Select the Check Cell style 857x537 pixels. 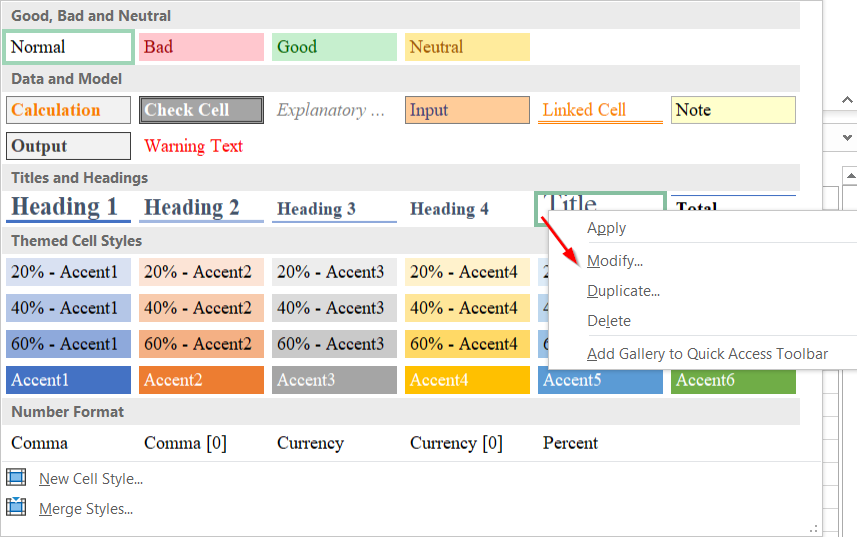tap(201, 110)
